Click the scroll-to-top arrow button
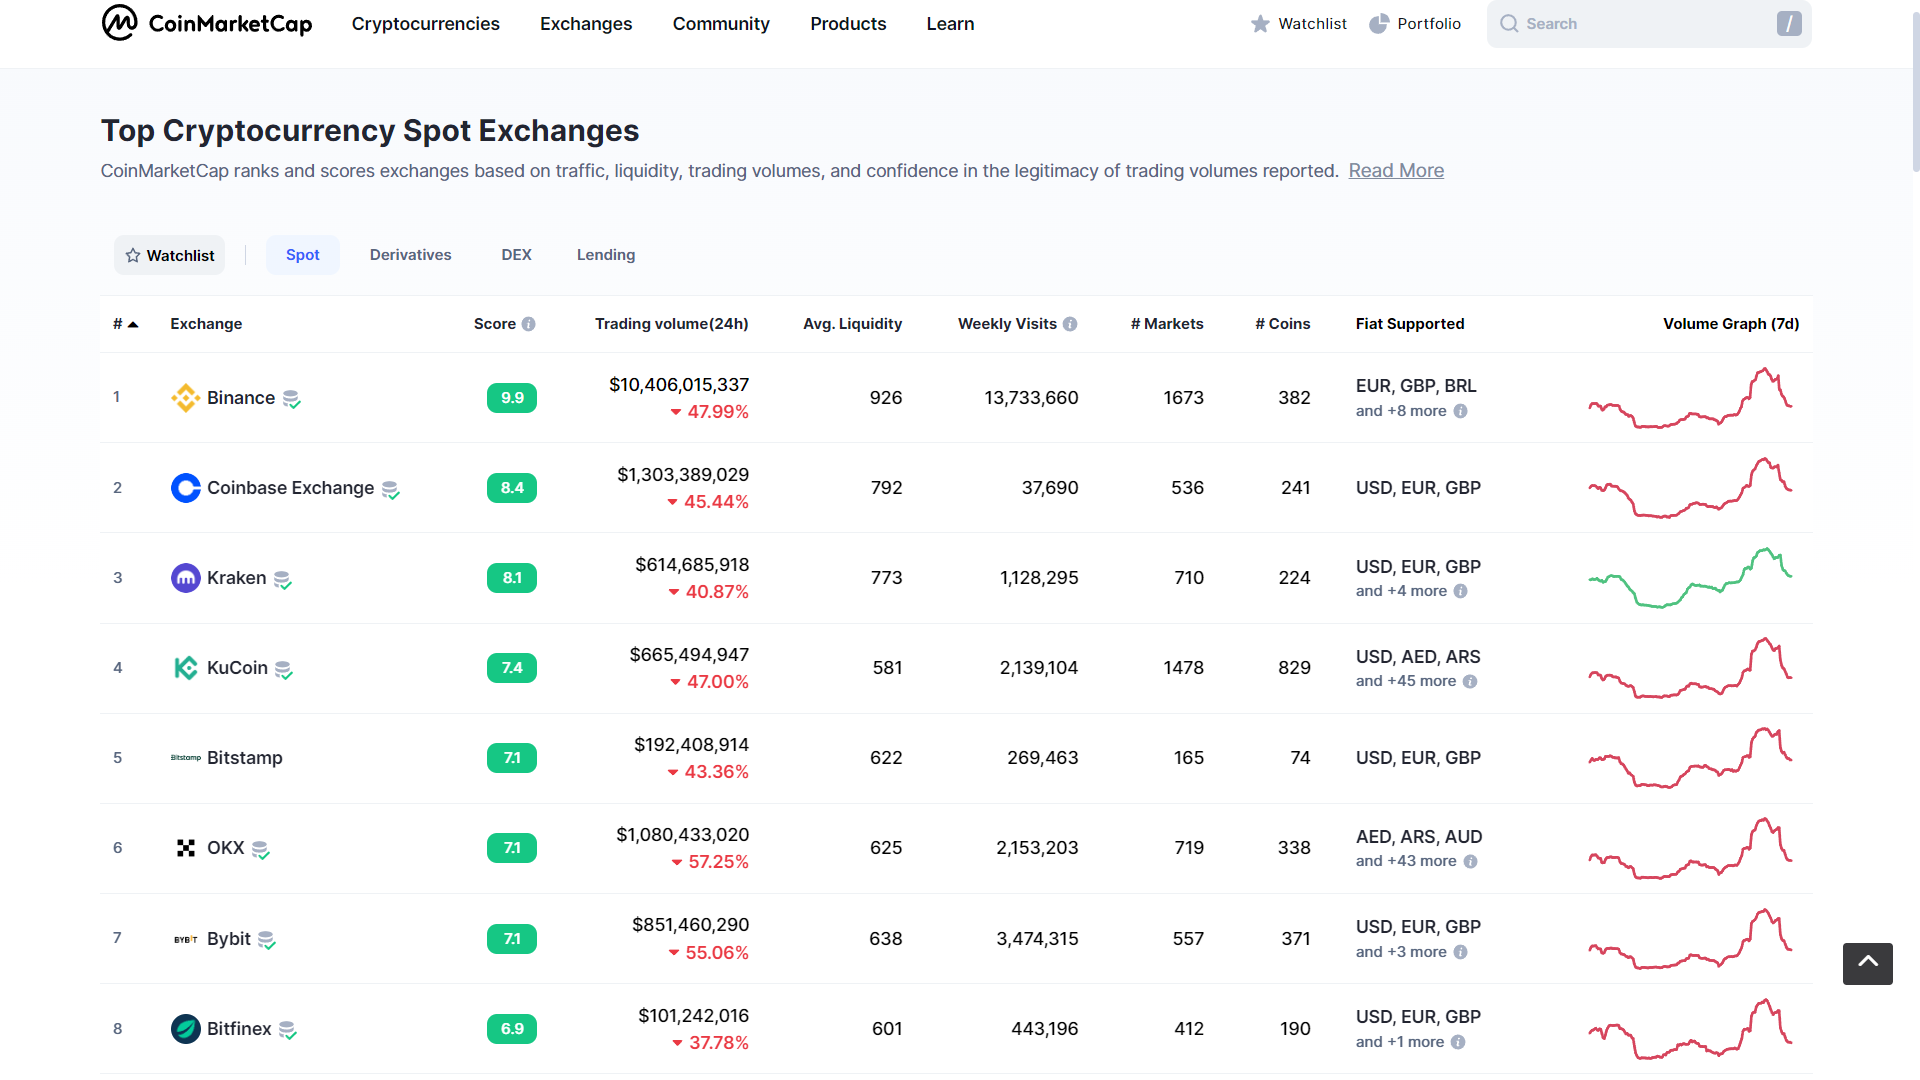Viewport: 1920px width, 1080px height. [1867, 964]
